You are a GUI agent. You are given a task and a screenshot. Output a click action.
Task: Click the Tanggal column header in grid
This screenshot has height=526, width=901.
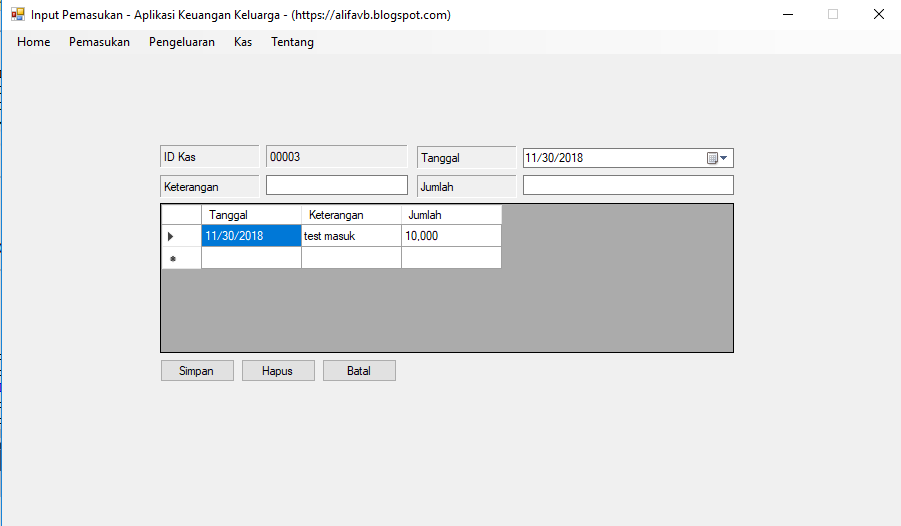pos(251,215)
